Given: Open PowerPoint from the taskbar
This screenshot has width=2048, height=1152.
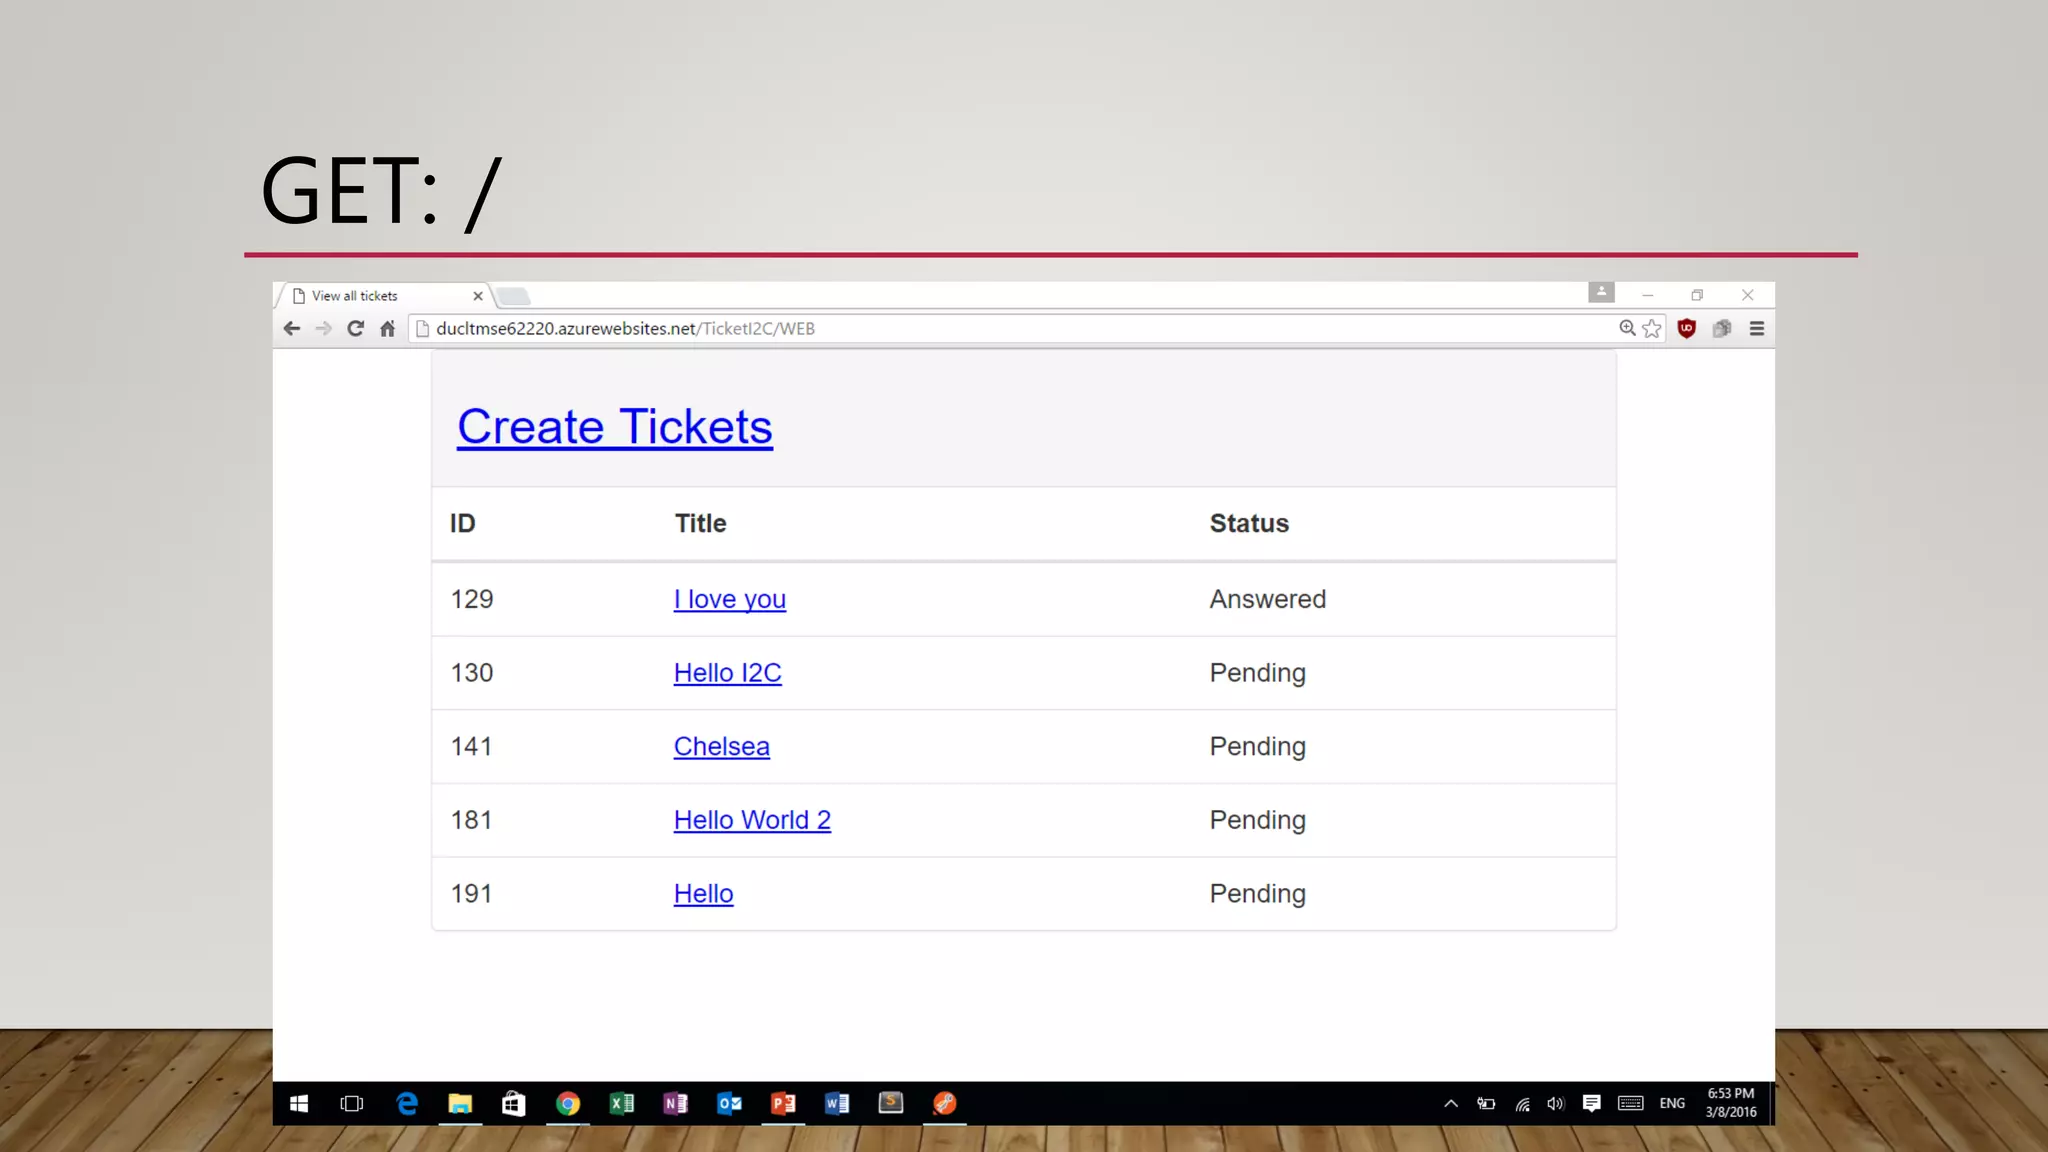Looking at the screenshot, I should (783, 1103).
